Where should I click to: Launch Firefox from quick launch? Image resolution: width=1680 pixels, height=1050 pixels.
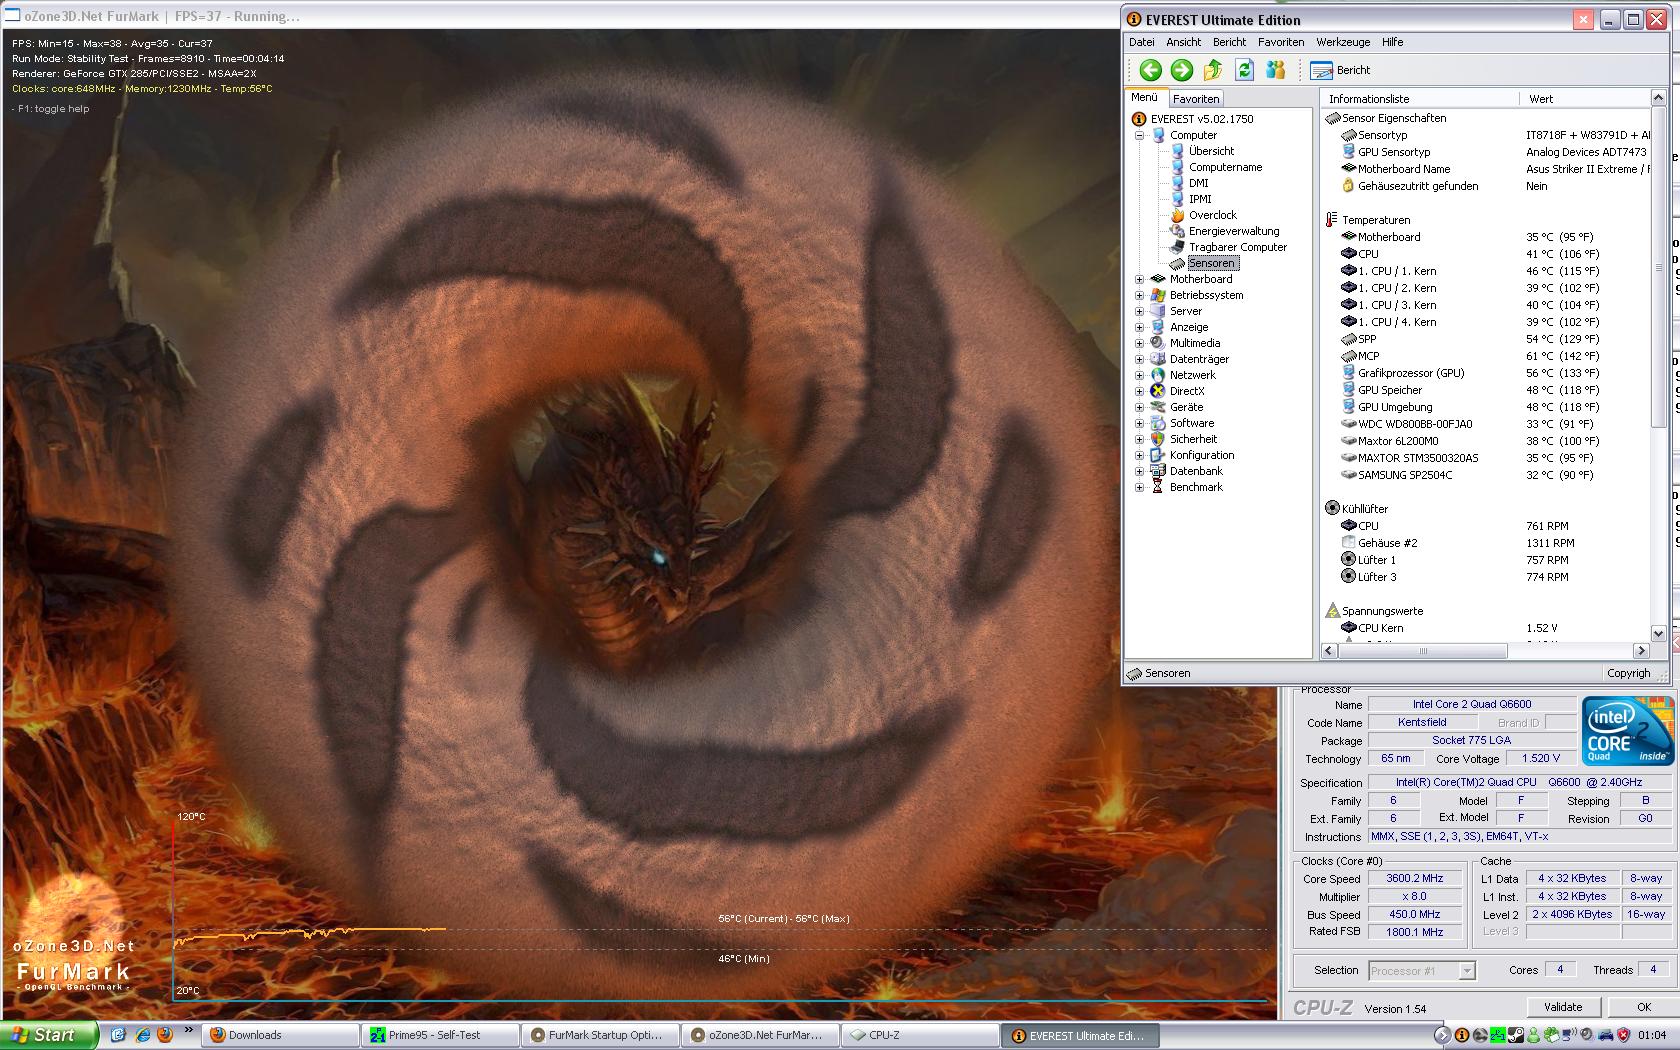[x=165, y=1035]
